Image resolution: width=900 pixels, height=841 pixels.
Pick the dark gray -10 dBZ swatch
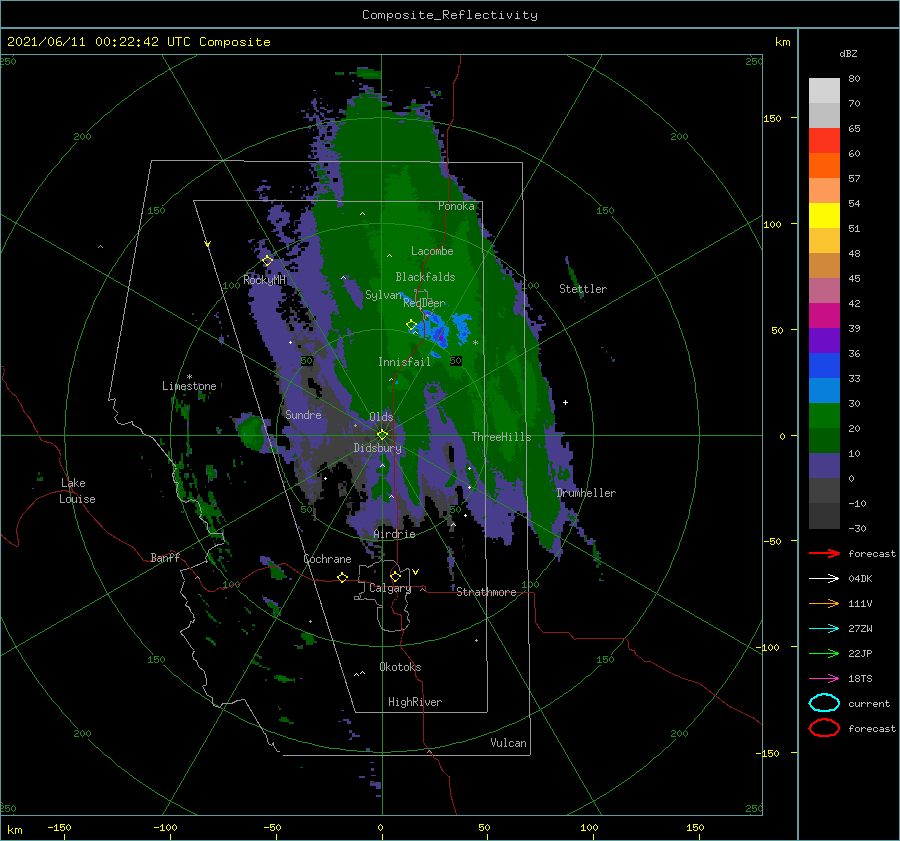[x=824, y=516]
